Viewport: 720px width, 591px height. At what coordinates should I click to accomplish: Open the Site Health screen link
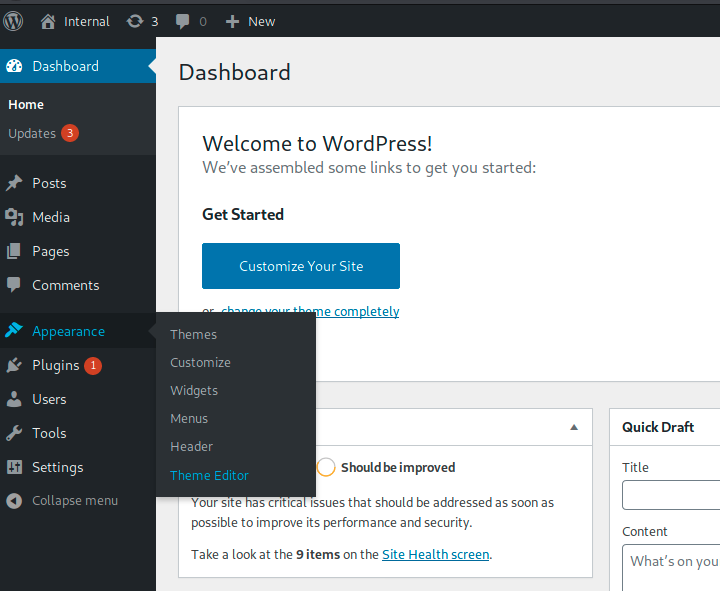coord(435,555)
